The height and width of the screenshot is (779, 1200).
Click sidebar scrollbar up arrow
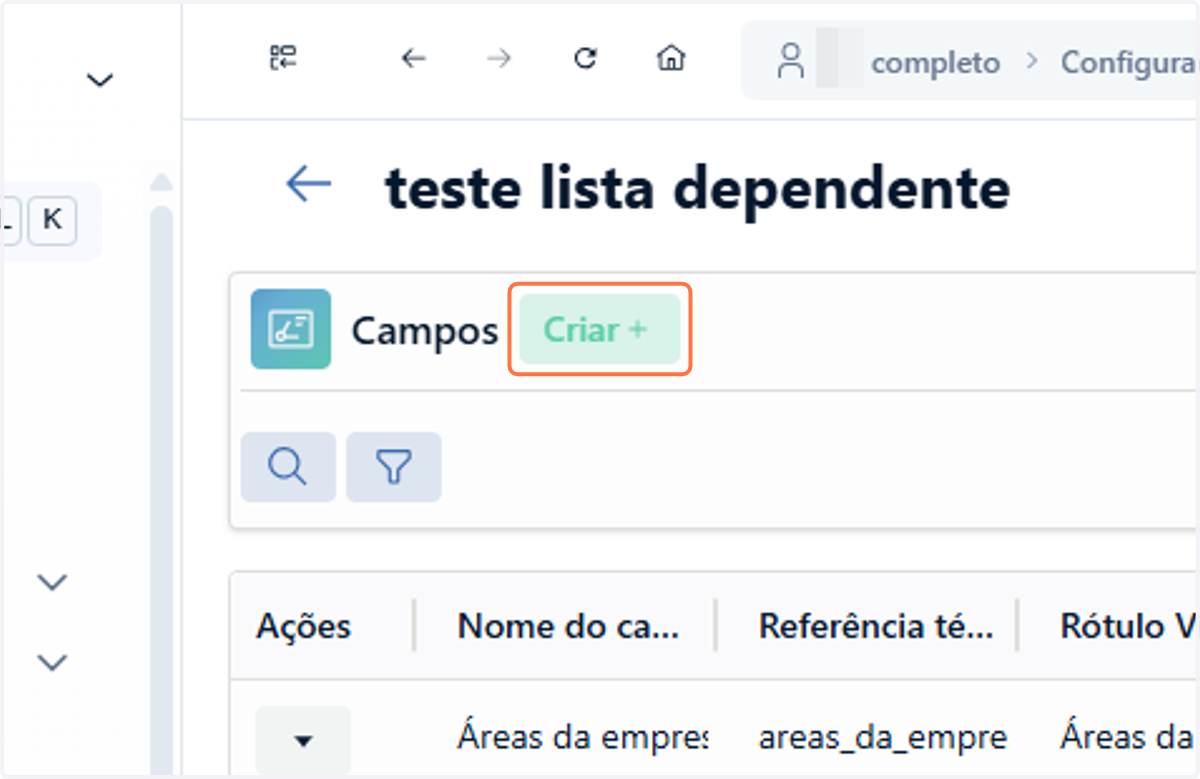161,182
